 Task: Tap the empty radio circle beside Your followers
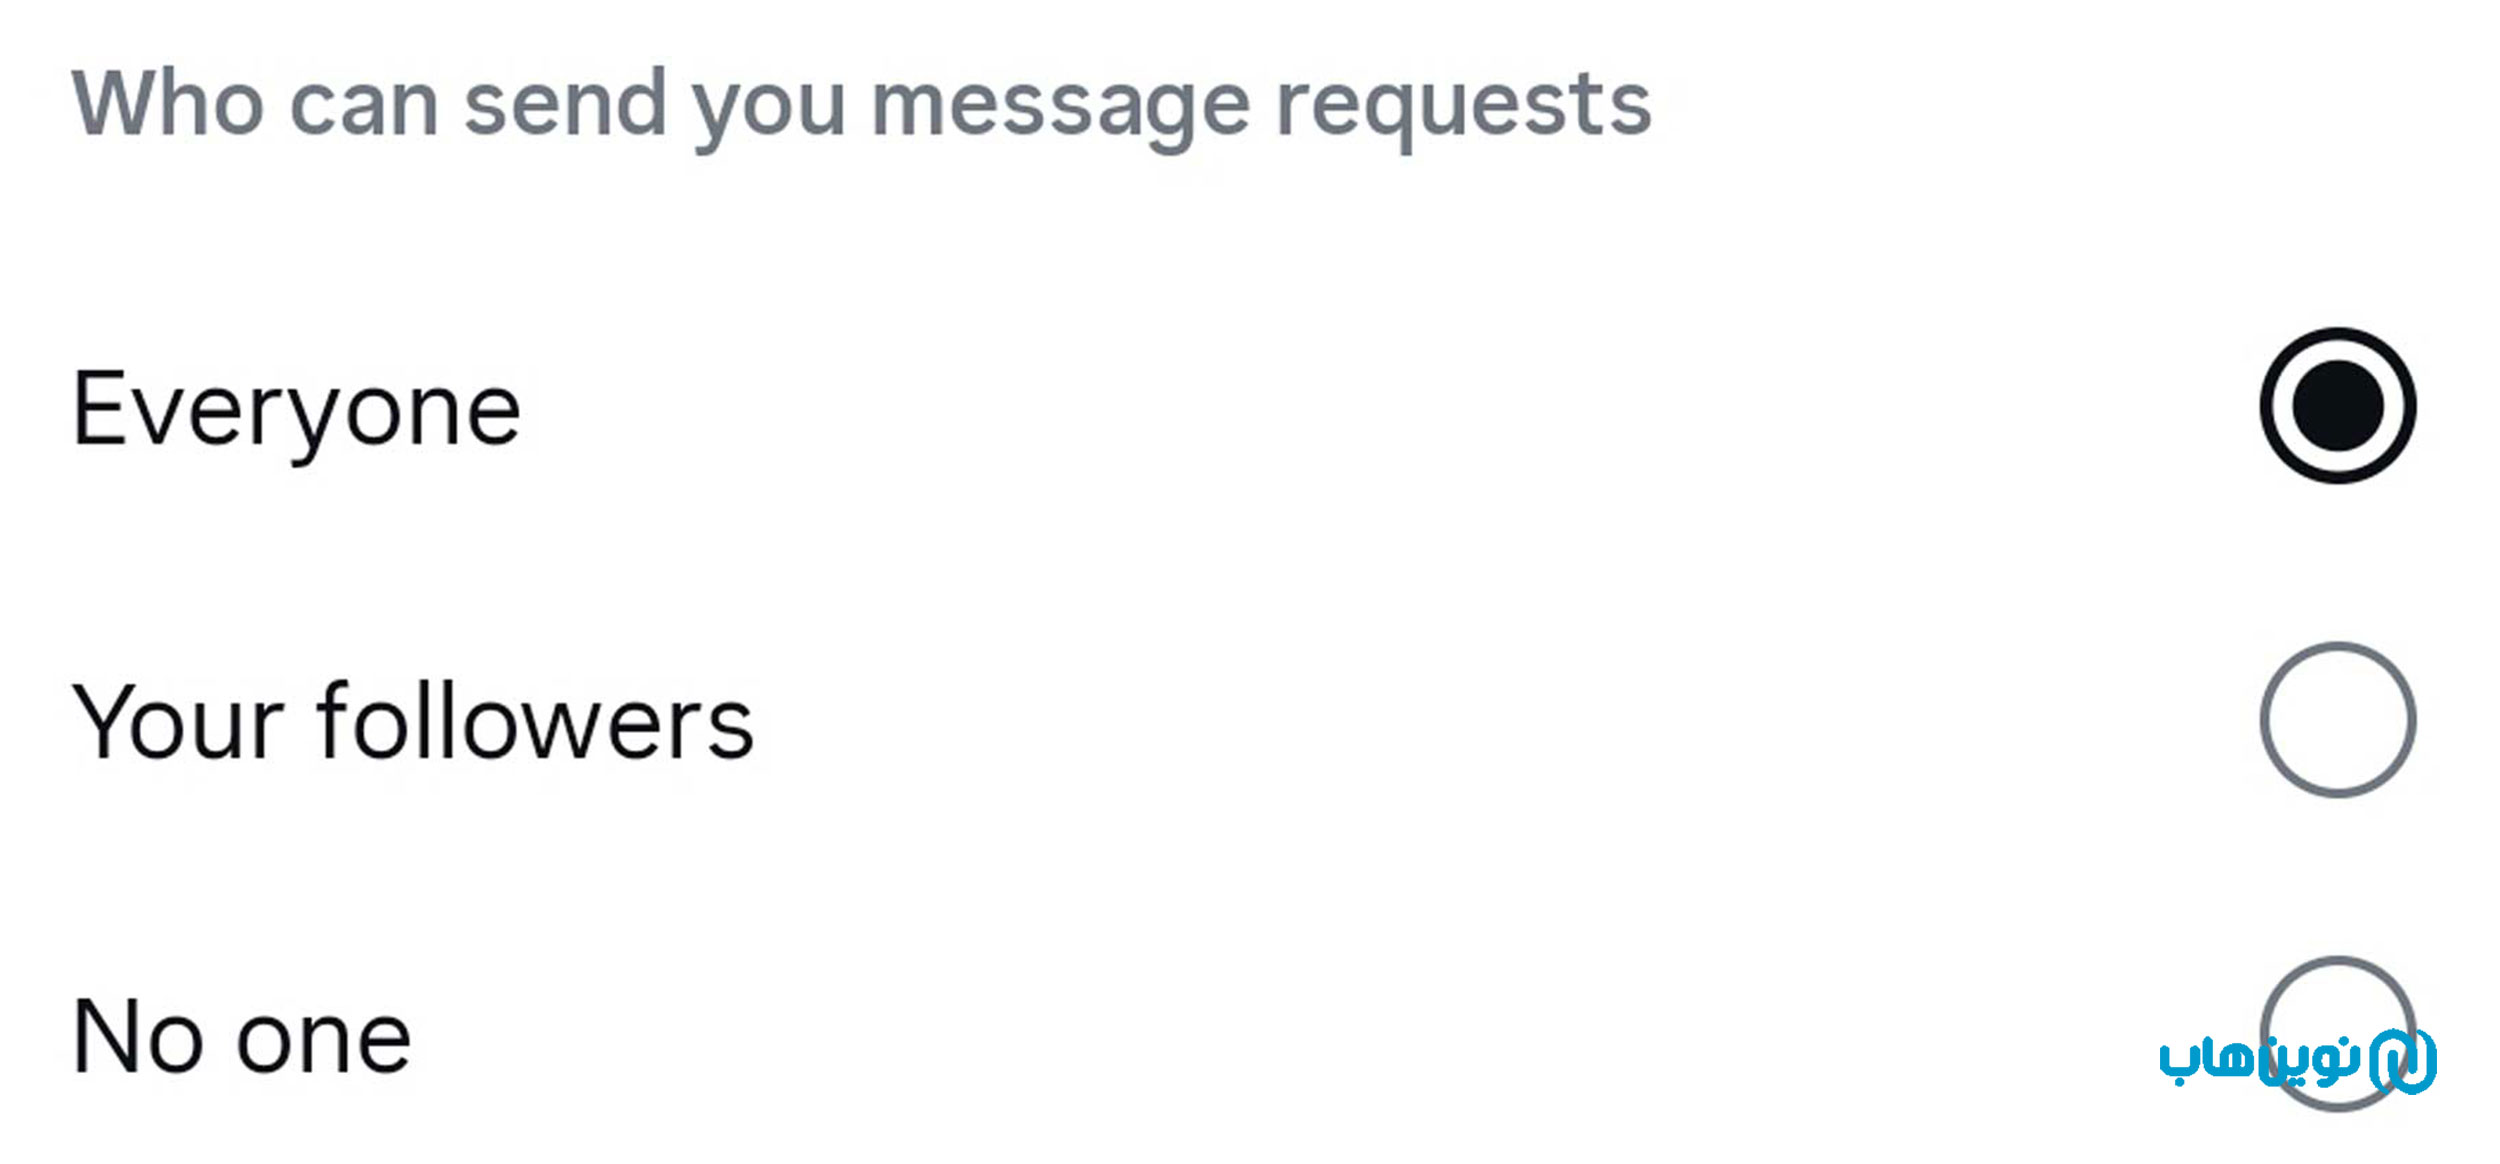(2338, 720)
